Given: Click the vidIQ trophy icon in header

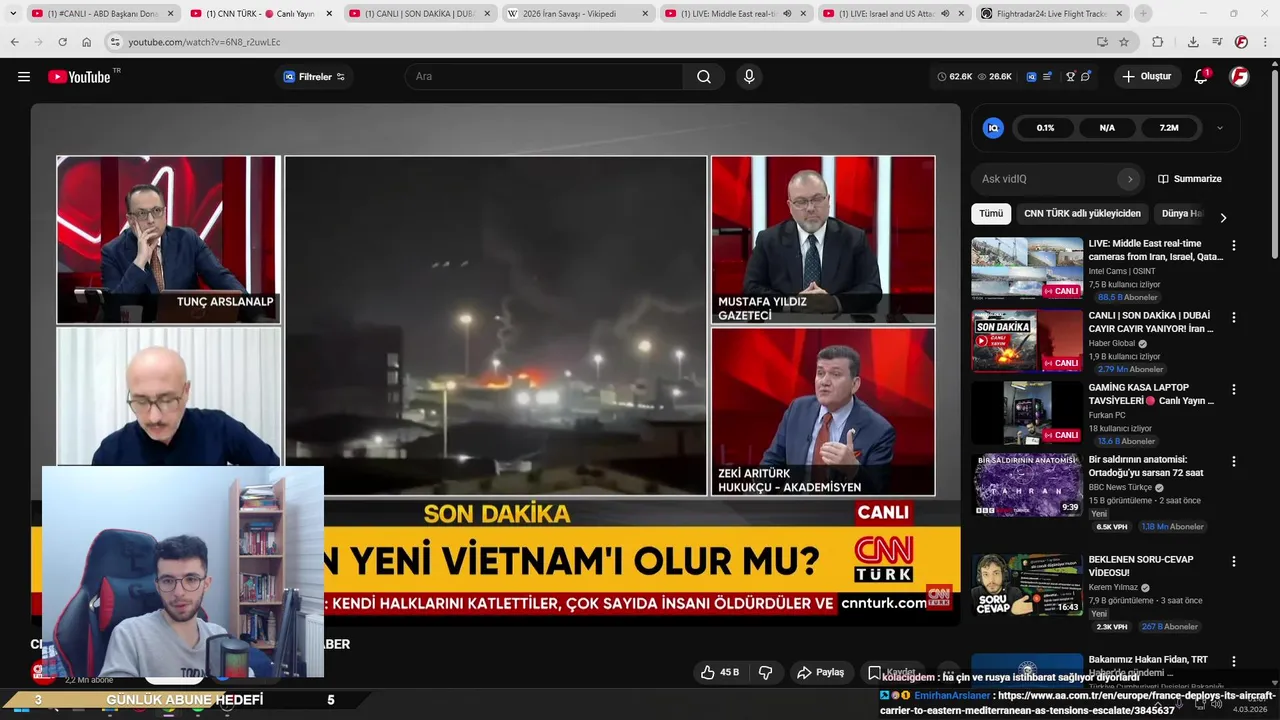Looking at the screenshot, I should click(x=1070, y=77).
